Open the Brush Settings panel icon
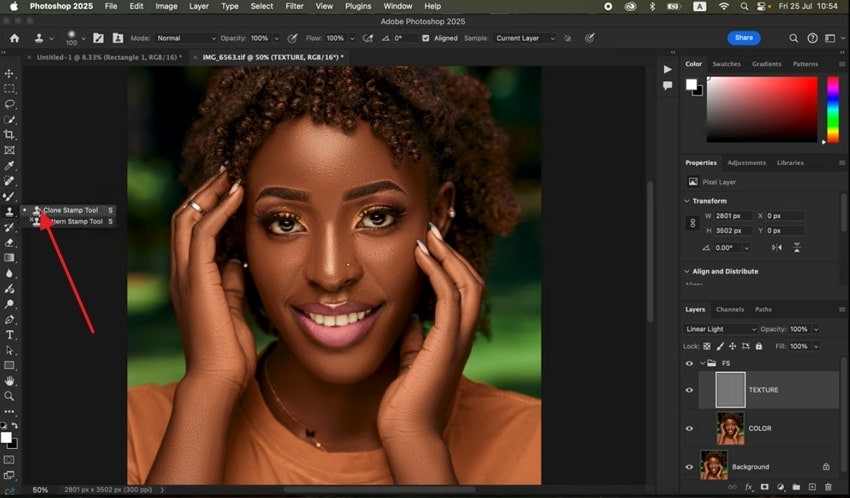The width and height of the screenshot is (850, 498). click(x=98, y=38)
